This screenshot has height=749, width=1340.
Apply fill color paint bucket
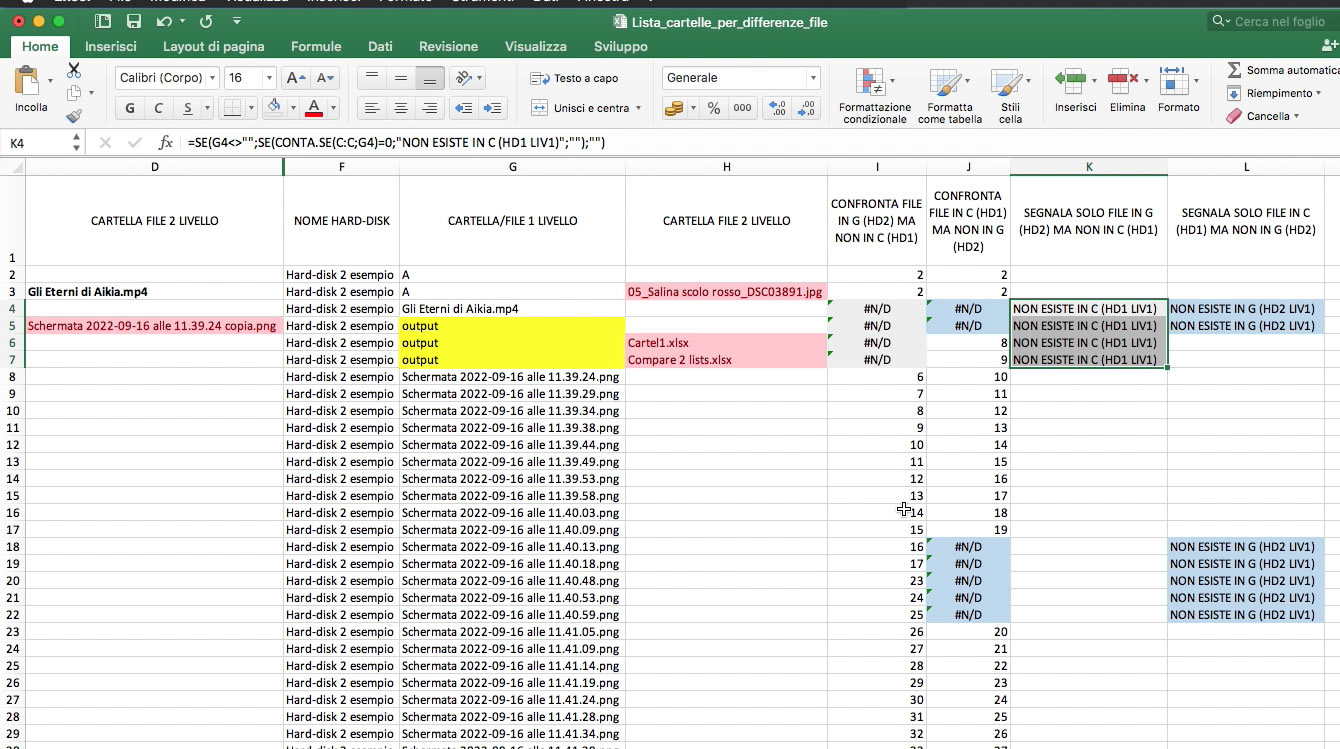[274, 108]
